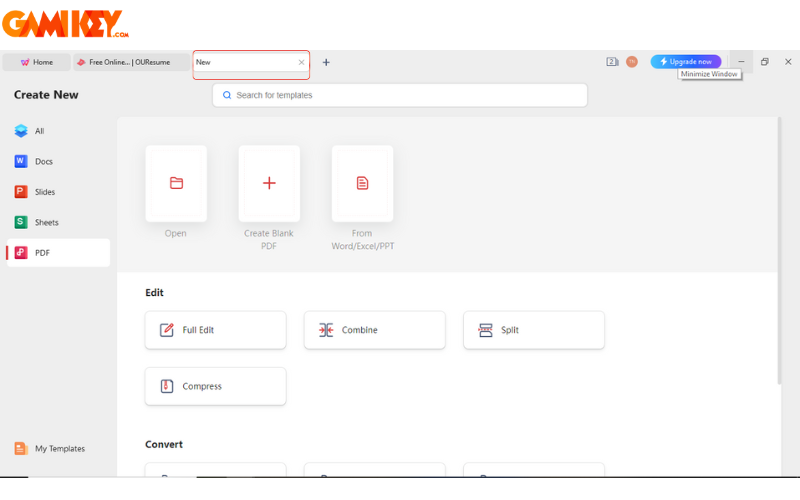The width and height of the screenshot is (800, 500).
Task: Open My Templates in the sidebar
Action: coord(58,449)
